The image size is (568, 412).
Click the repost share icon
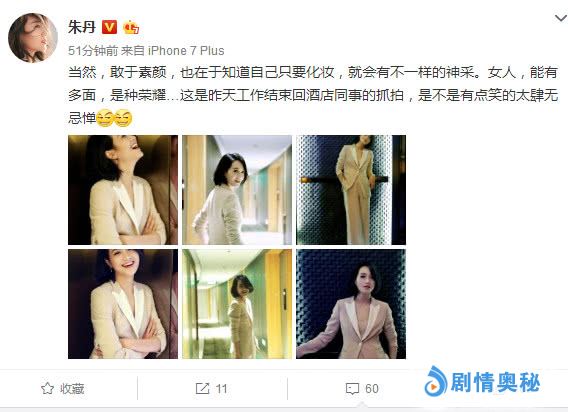[202, 388]
